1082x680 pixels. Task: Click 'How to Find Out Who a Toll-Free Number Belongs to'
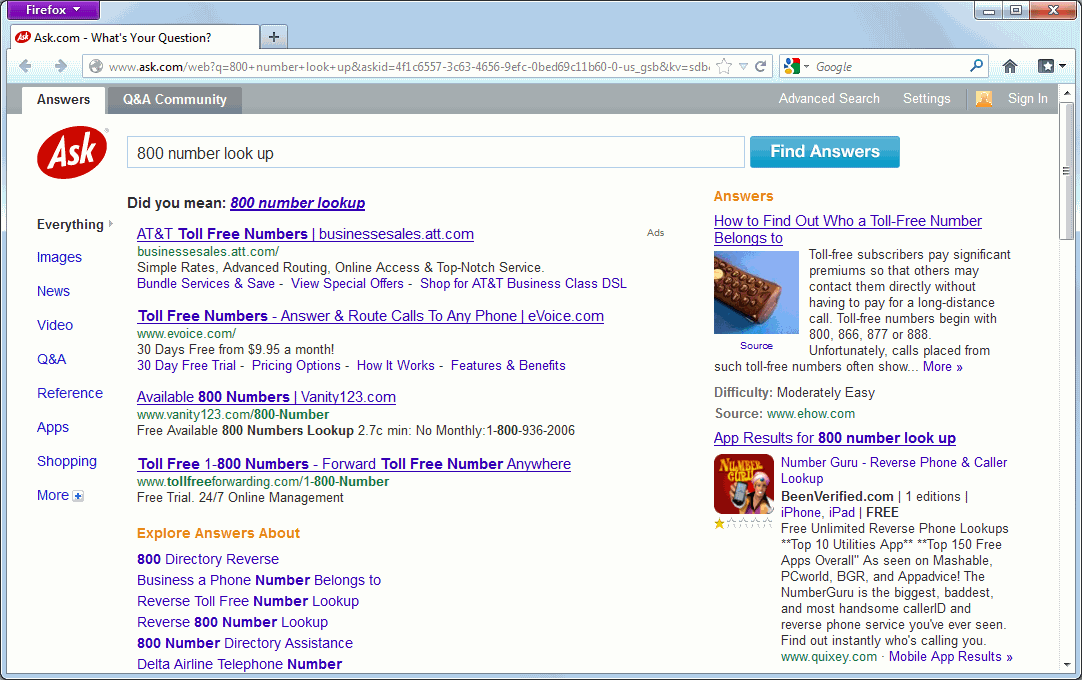coord(847,229)
